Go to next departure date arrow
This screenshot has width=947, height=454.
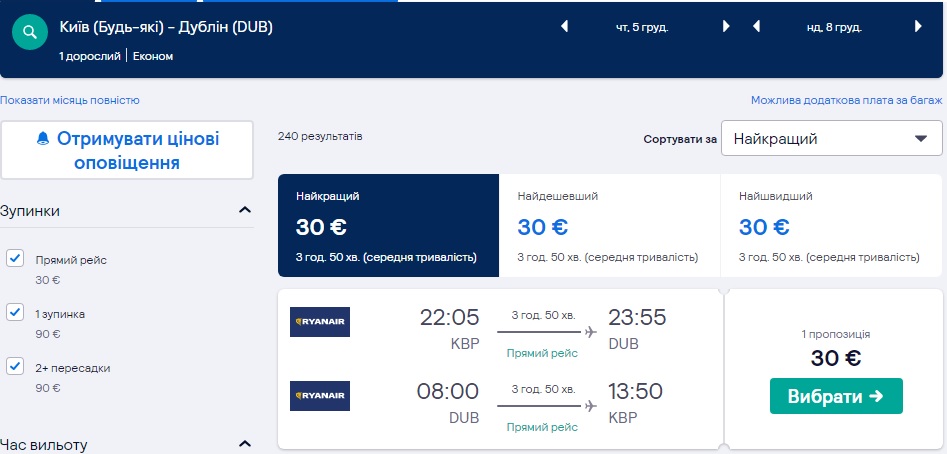pos(726,27)
